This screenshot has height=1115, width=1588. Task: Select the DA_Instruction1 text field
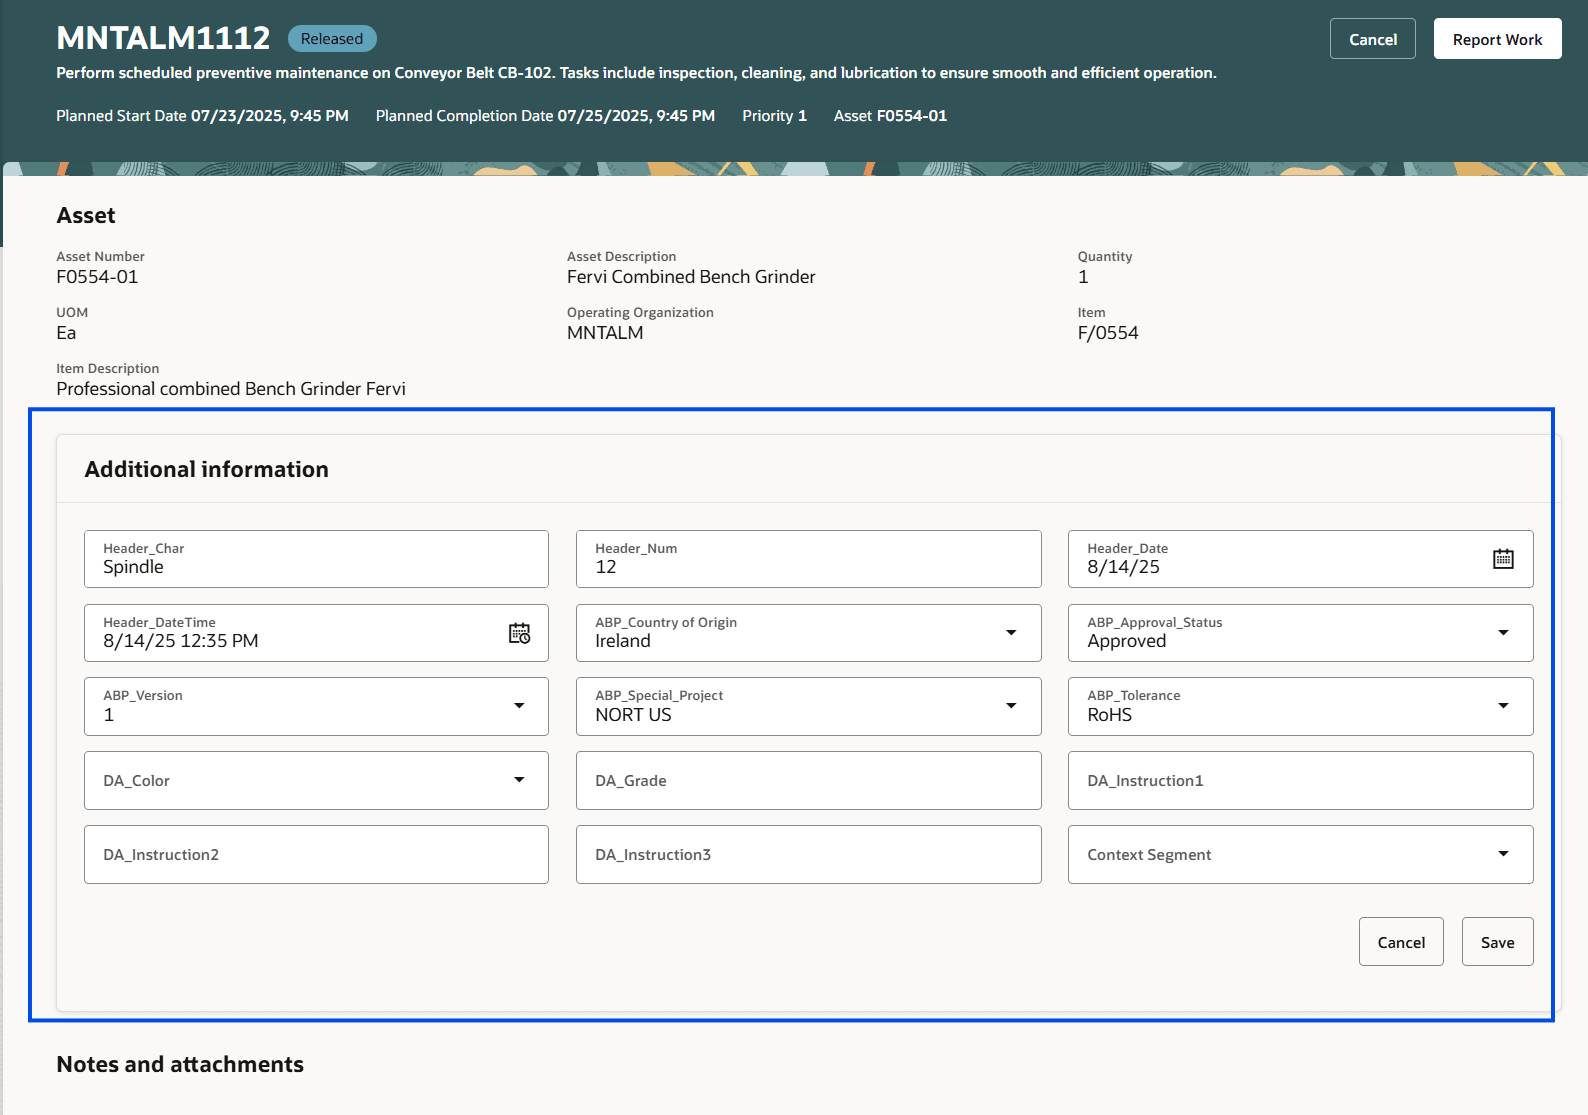click(1299, 781)
